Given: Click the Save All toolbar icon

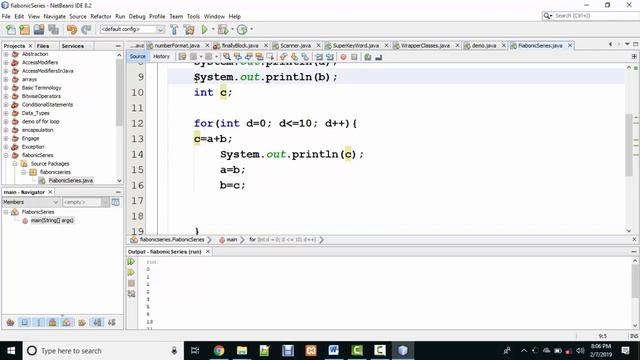Looking at the screenshot, I should [x=53, y=29].
